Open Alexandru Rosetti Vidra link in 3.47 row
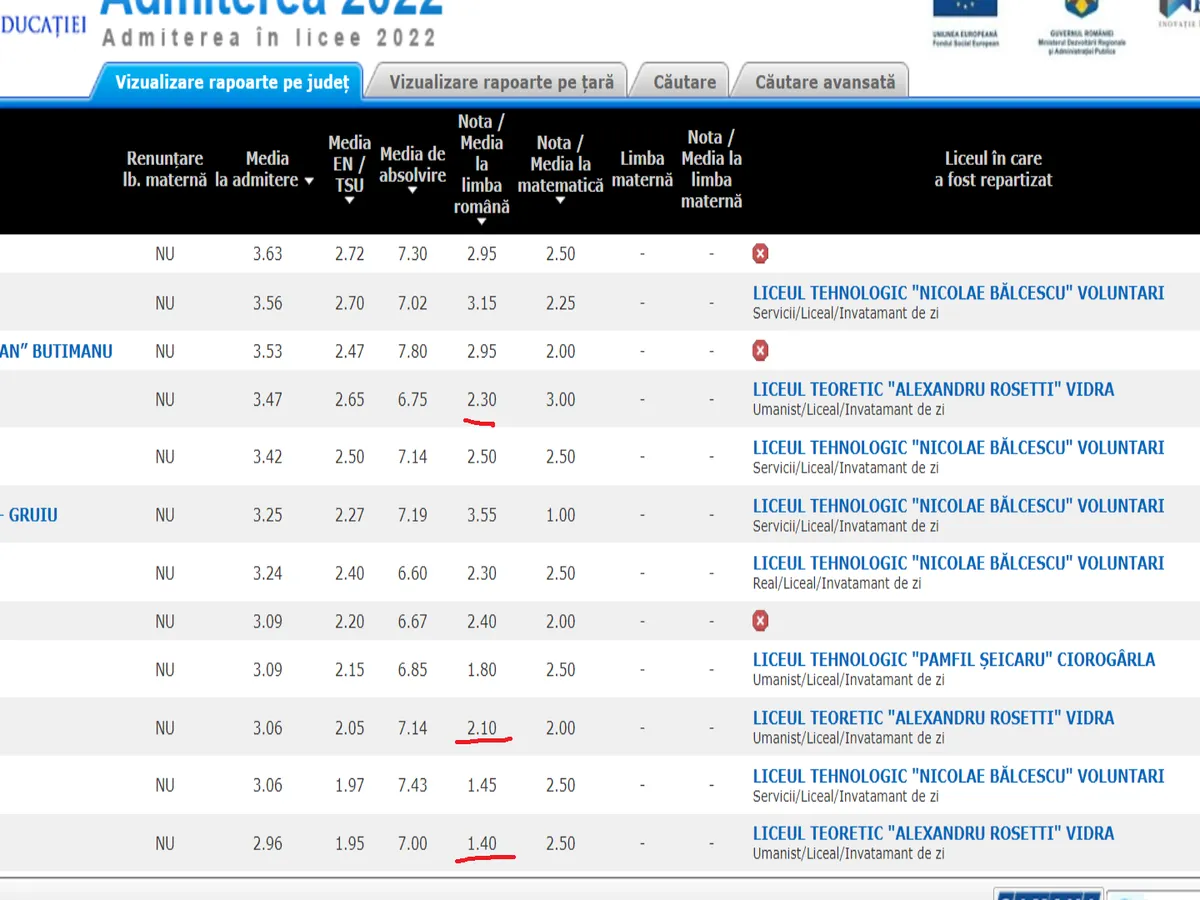 click(933, 389)
